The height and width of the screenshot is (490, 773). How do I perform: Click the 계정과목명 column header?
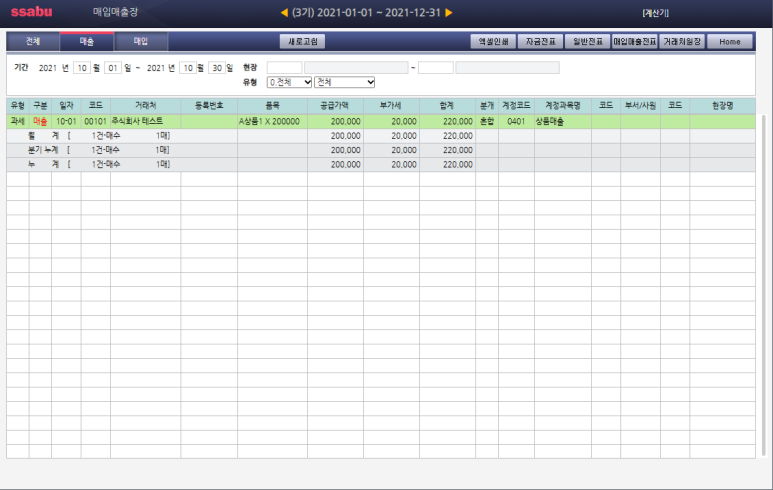(x=563, y=105)
